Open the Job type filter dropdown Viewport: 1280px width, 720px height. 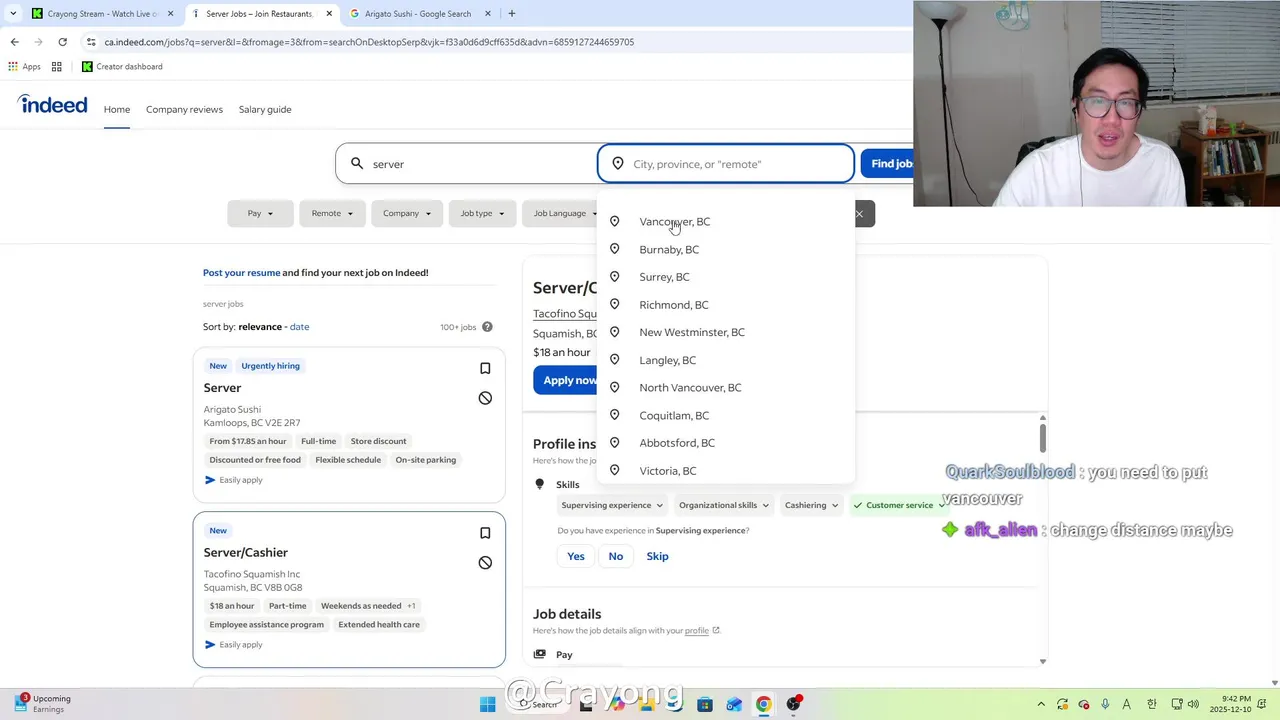(x=482, y=213)
